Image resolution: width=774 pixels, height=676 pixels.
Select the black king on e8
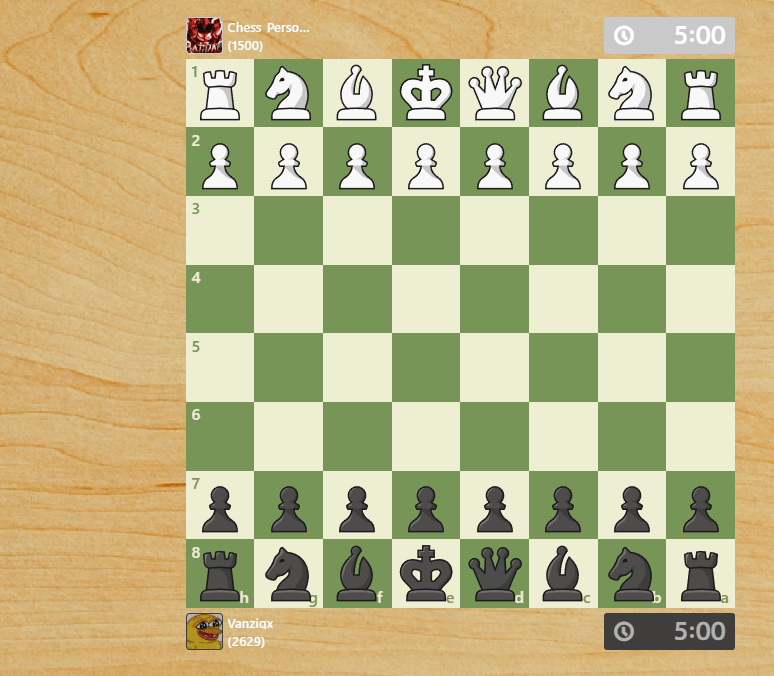click(x=426, y=574)
